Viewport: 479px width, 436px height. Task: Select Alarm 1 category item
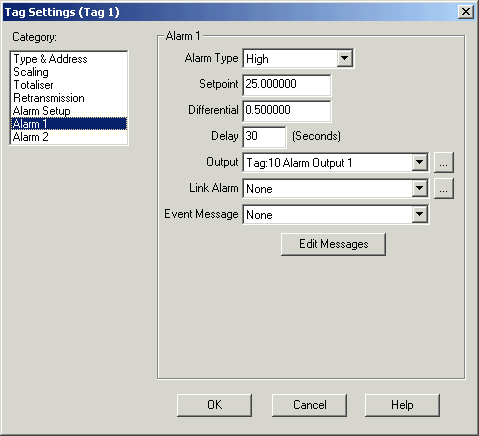(x=69, y=124)
